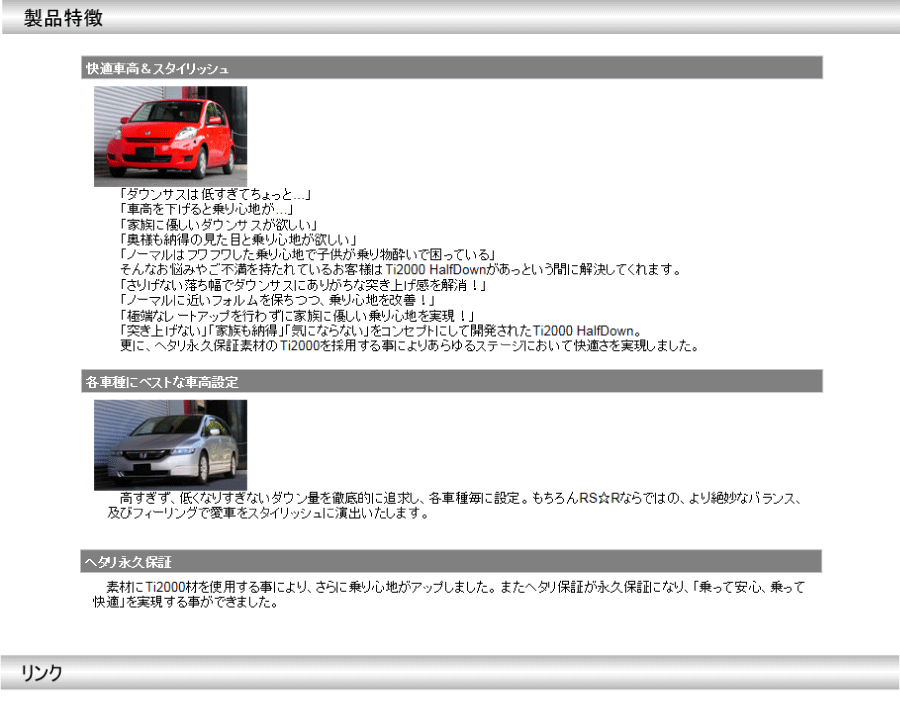Click the line 及びフィーリングで愛車をスタイリッシュに
This screenshot has width=900, height=717.
pos(268,513)
